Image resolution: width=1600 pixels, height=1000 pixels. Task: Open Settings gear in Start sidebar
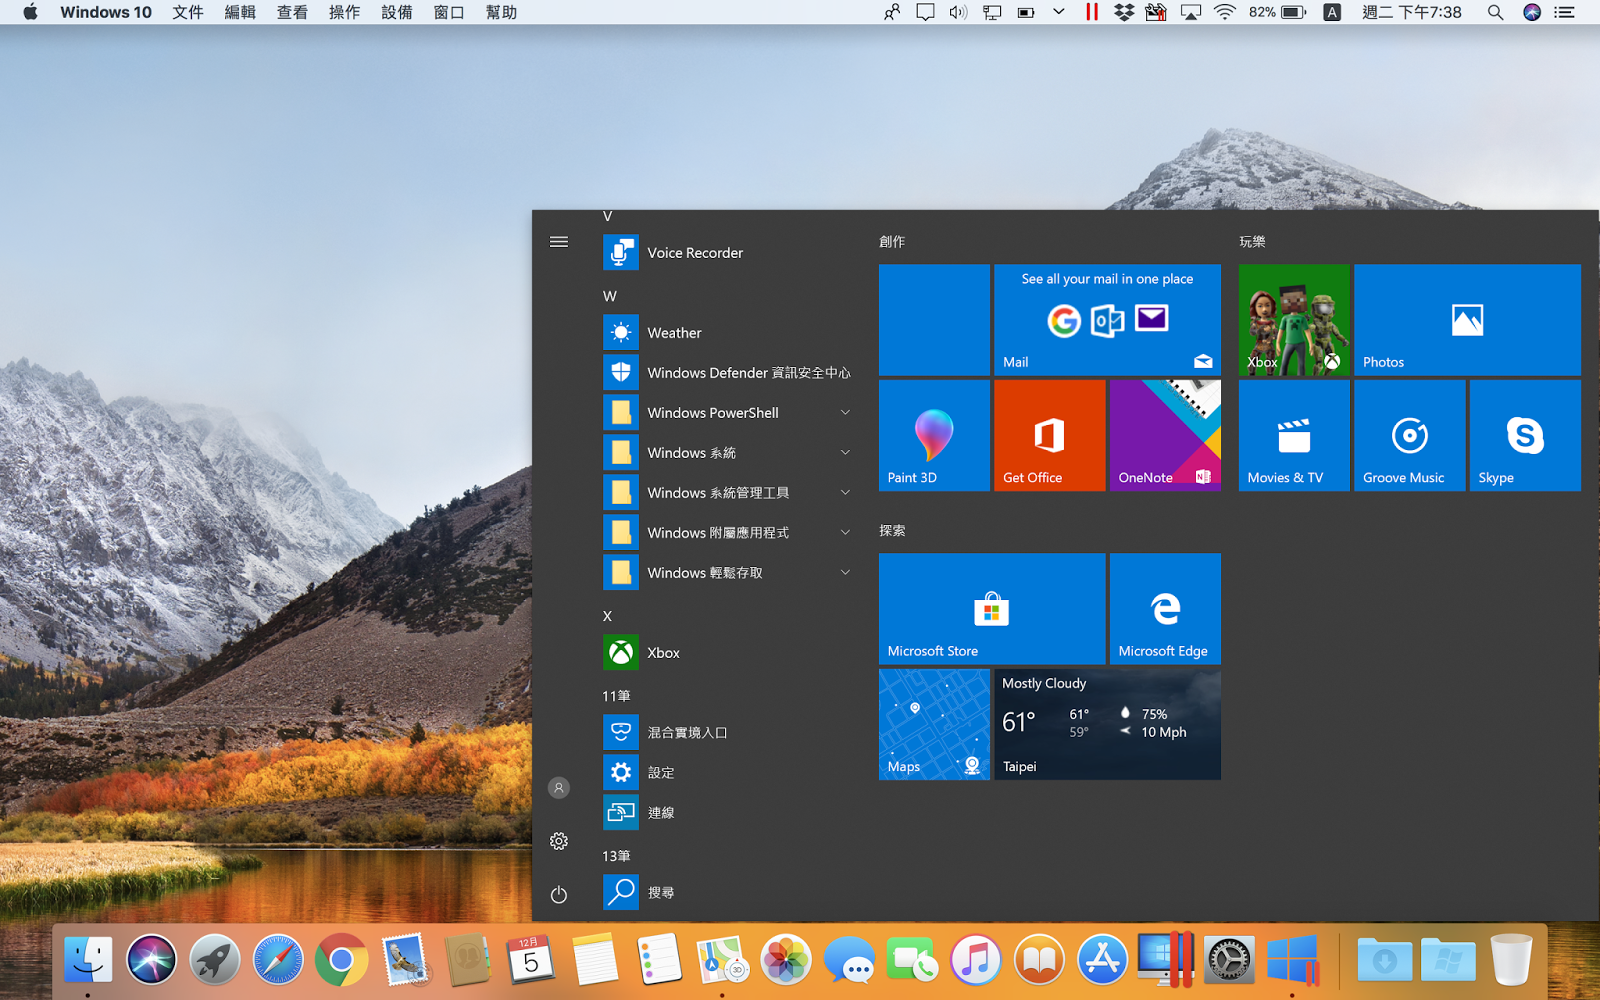pos(559,842)
